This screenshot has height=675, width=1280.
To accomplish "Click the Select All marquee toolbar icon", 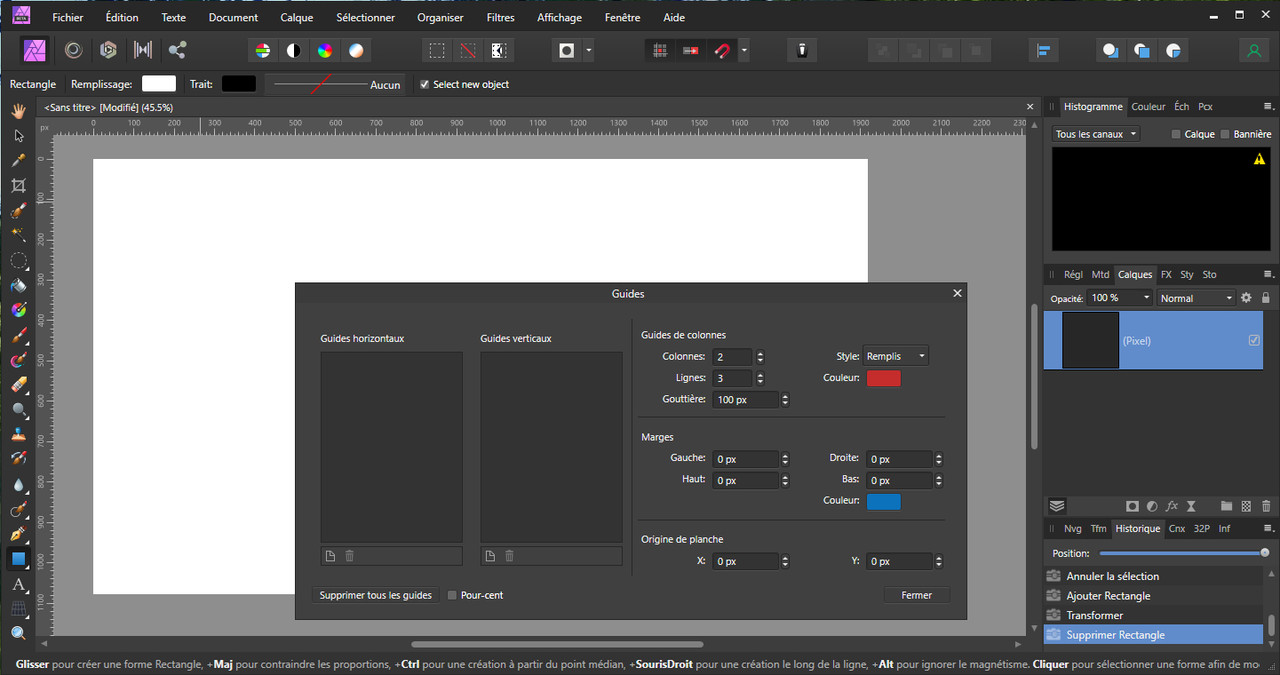I will point(437,50).
